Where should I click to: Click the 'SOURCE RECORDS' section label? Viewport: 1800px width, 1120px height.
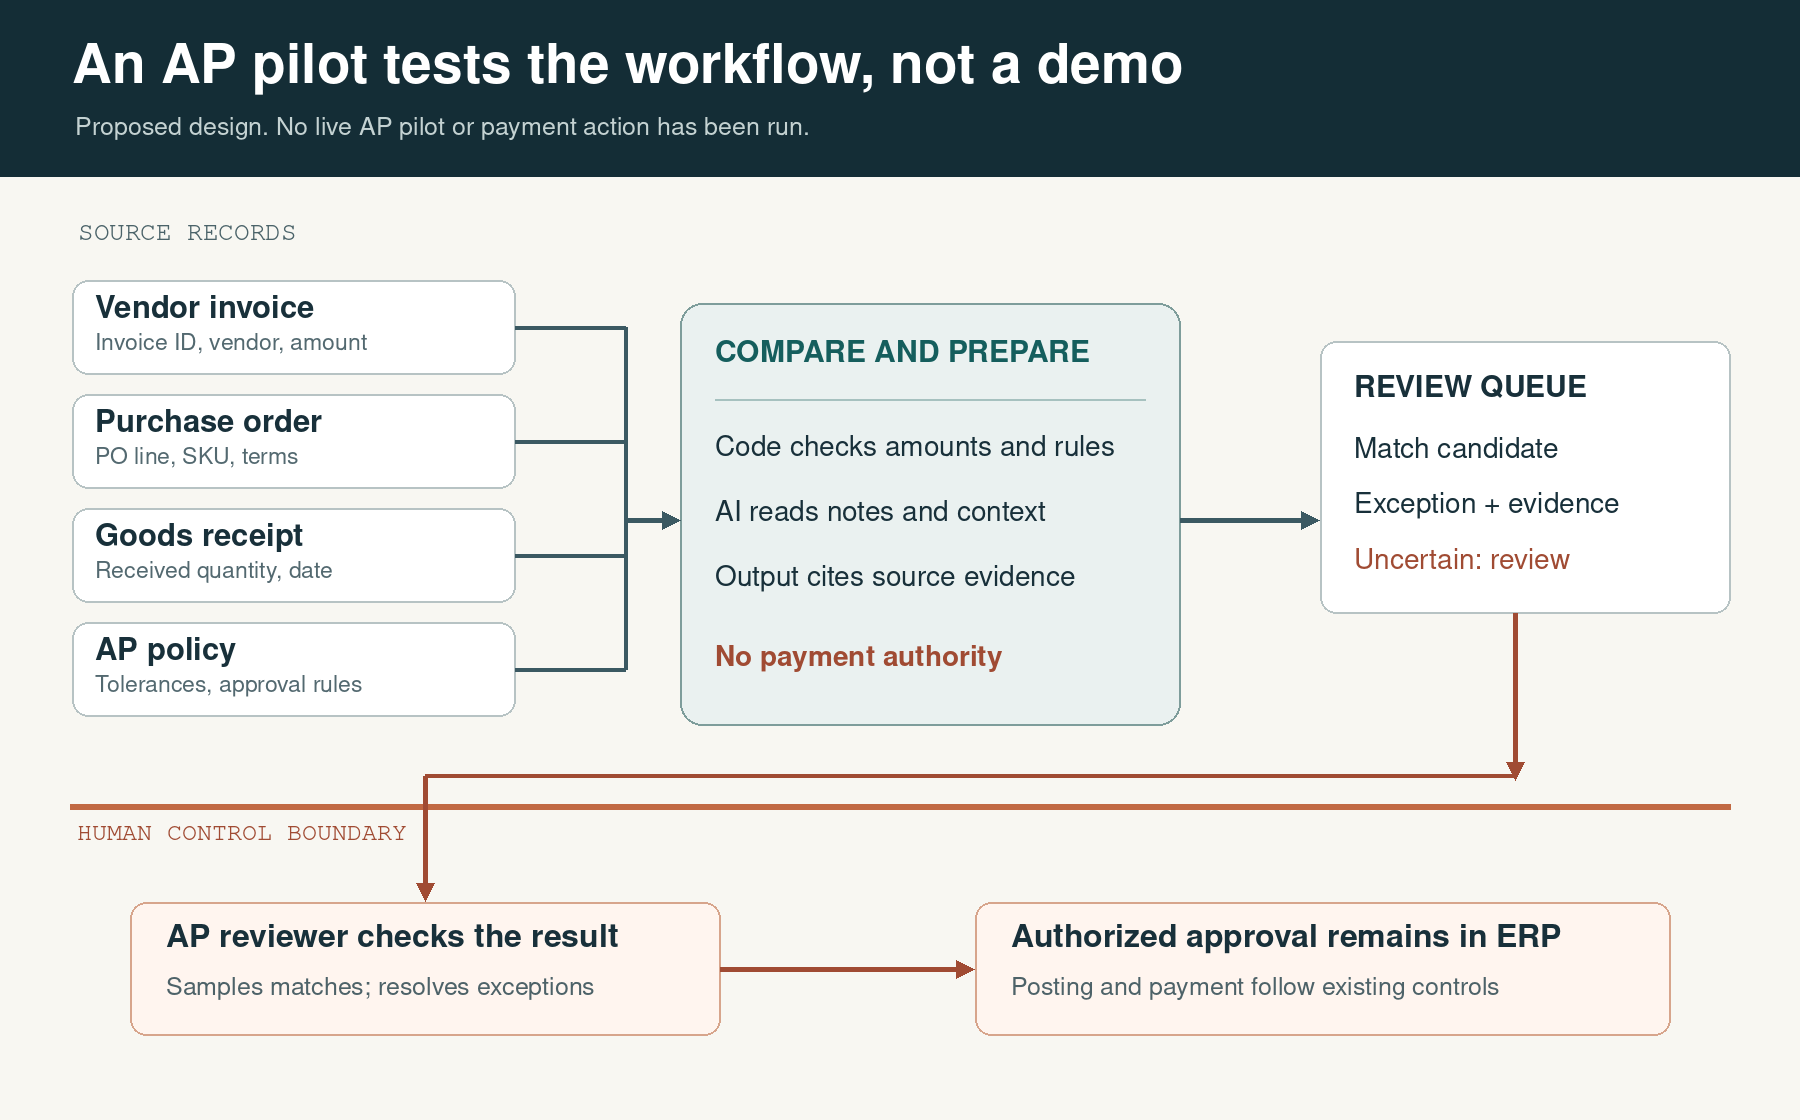(187, 233)
